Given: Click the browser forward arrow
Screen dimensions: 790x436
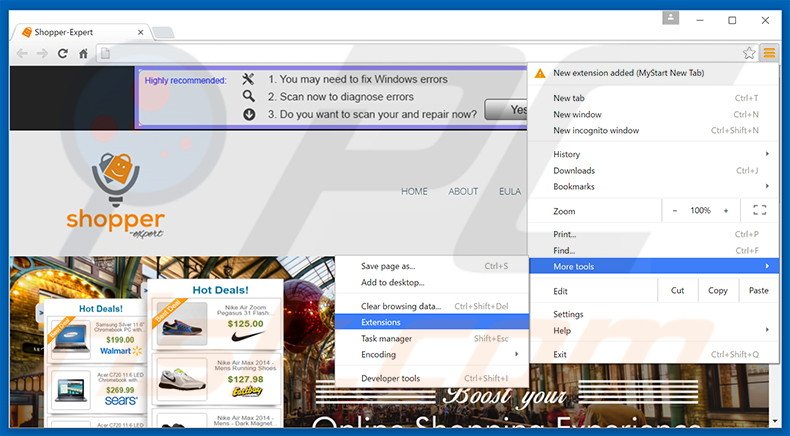Looking at the screenshot, I should coord(42,53).
